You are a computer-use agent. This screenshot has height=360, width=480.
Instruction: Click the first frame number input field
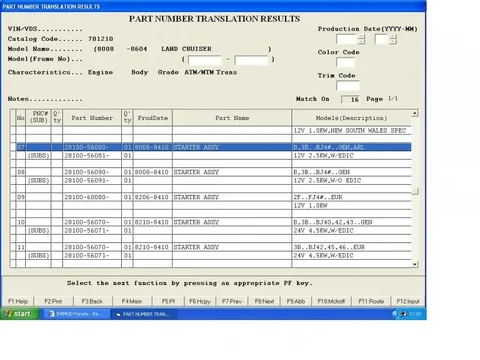coord(204,60)
